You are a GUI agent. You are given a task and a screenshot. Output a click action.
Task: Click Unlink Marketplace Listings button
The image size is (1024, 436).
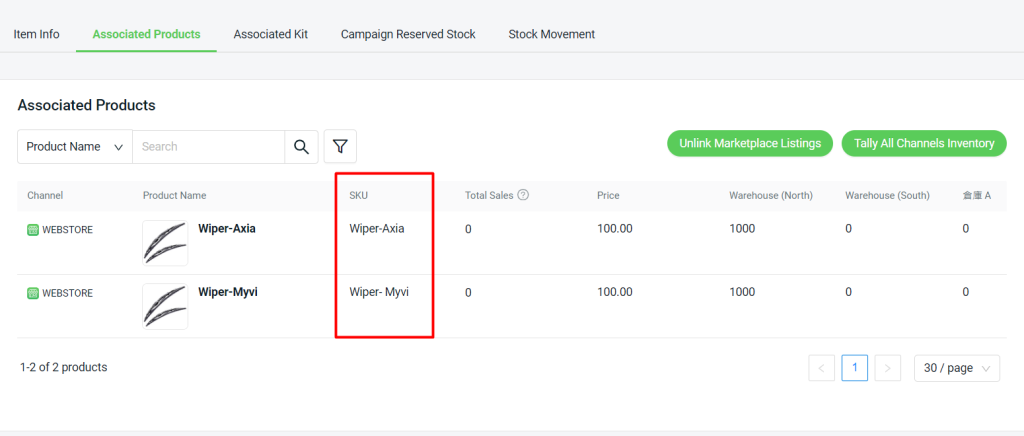click(x=750, y=144)
